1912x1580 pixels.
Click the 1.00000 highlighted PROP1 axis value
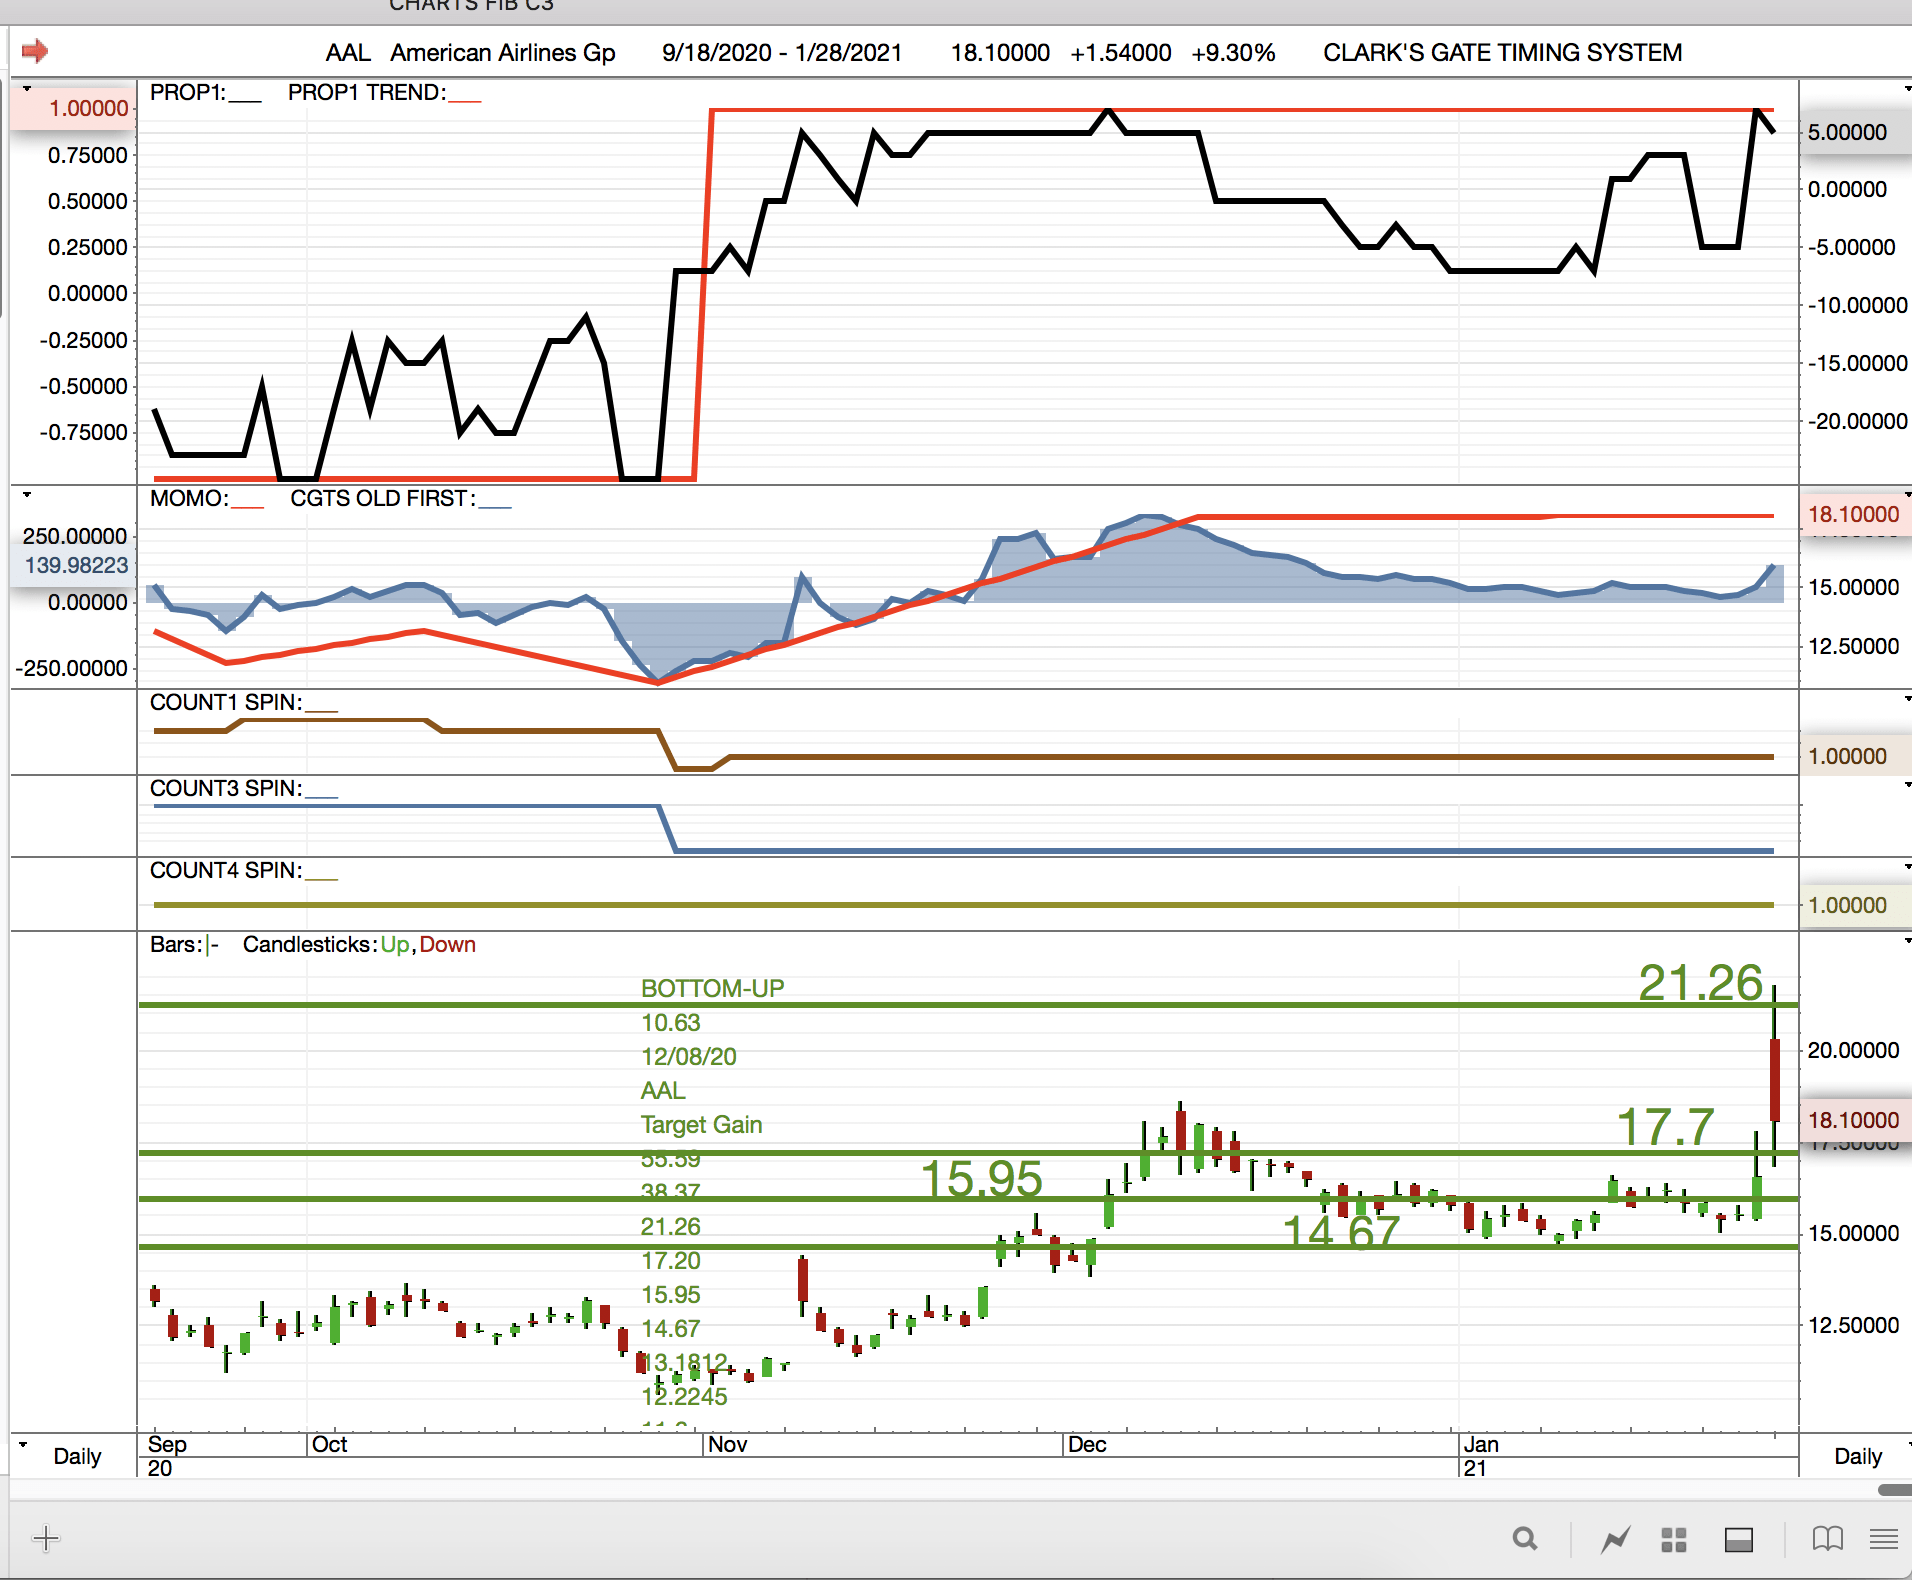pos(75,107)
